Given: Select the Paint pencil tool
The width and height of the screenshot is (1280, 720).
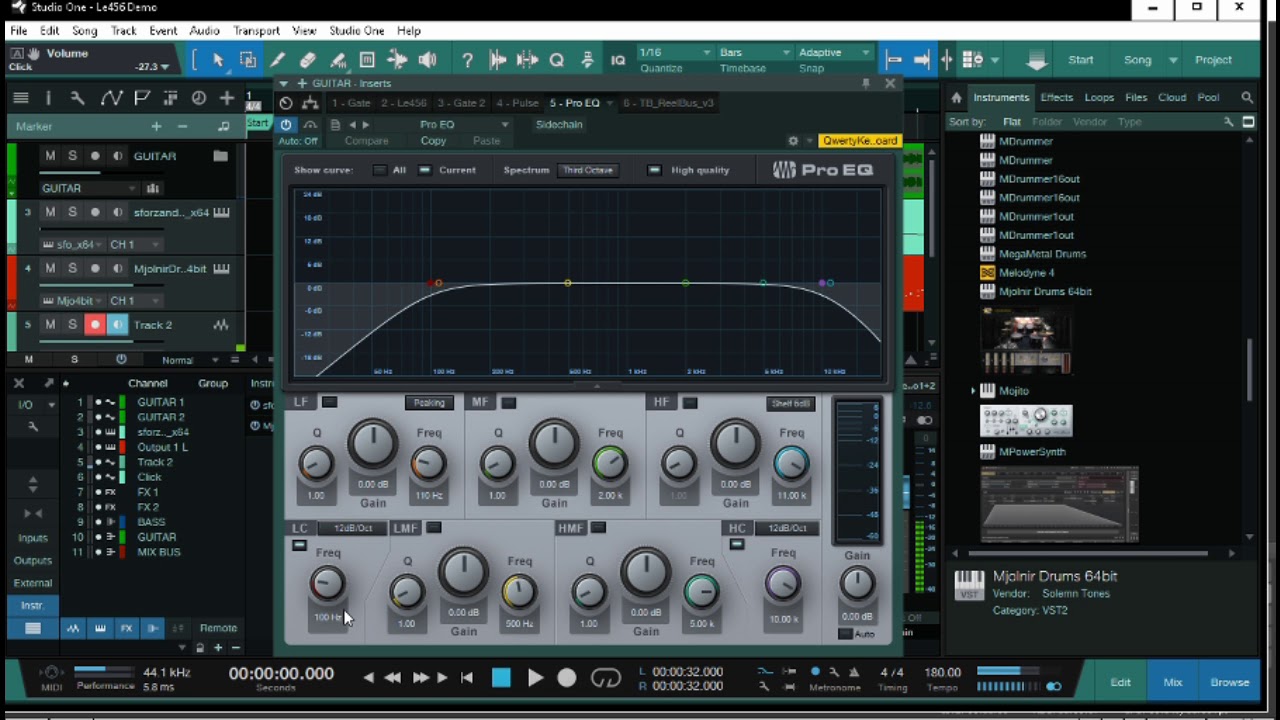Looking at the screenshot, I should point(278,60).
